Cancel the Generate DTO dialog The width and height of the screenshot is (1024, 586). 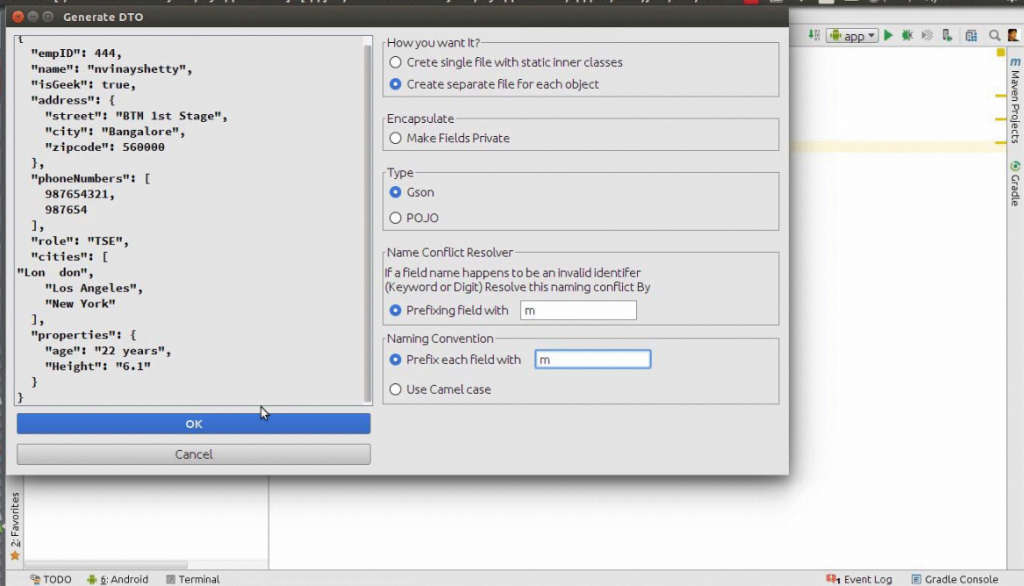193,453
